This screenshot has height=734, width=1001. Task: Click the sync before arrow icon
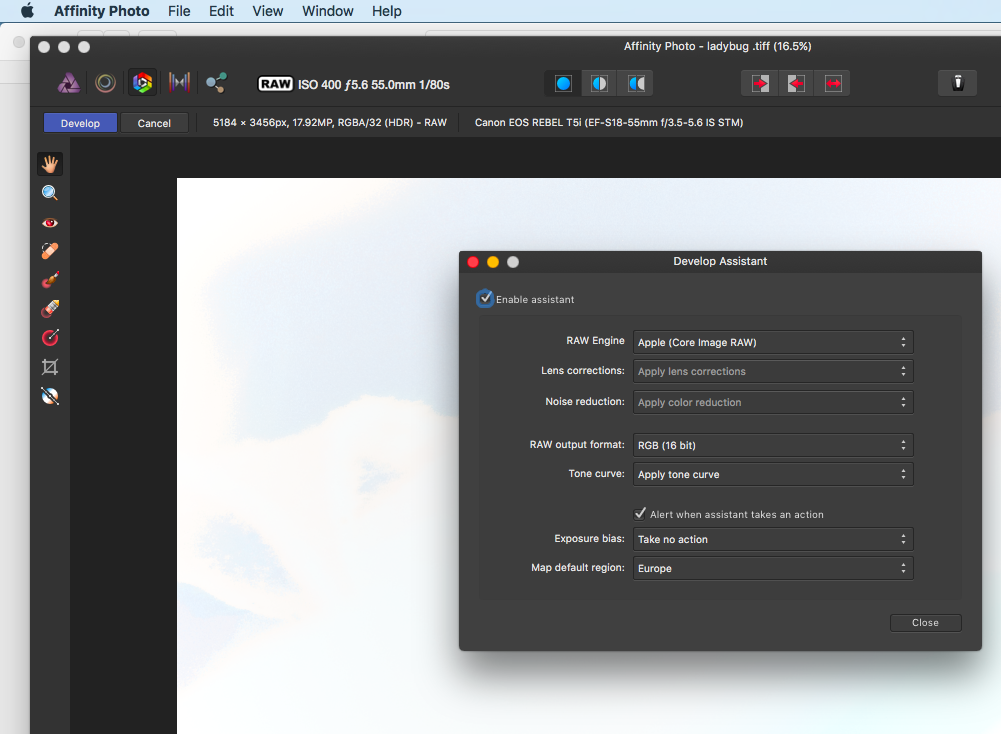click(x=760, y=84)
